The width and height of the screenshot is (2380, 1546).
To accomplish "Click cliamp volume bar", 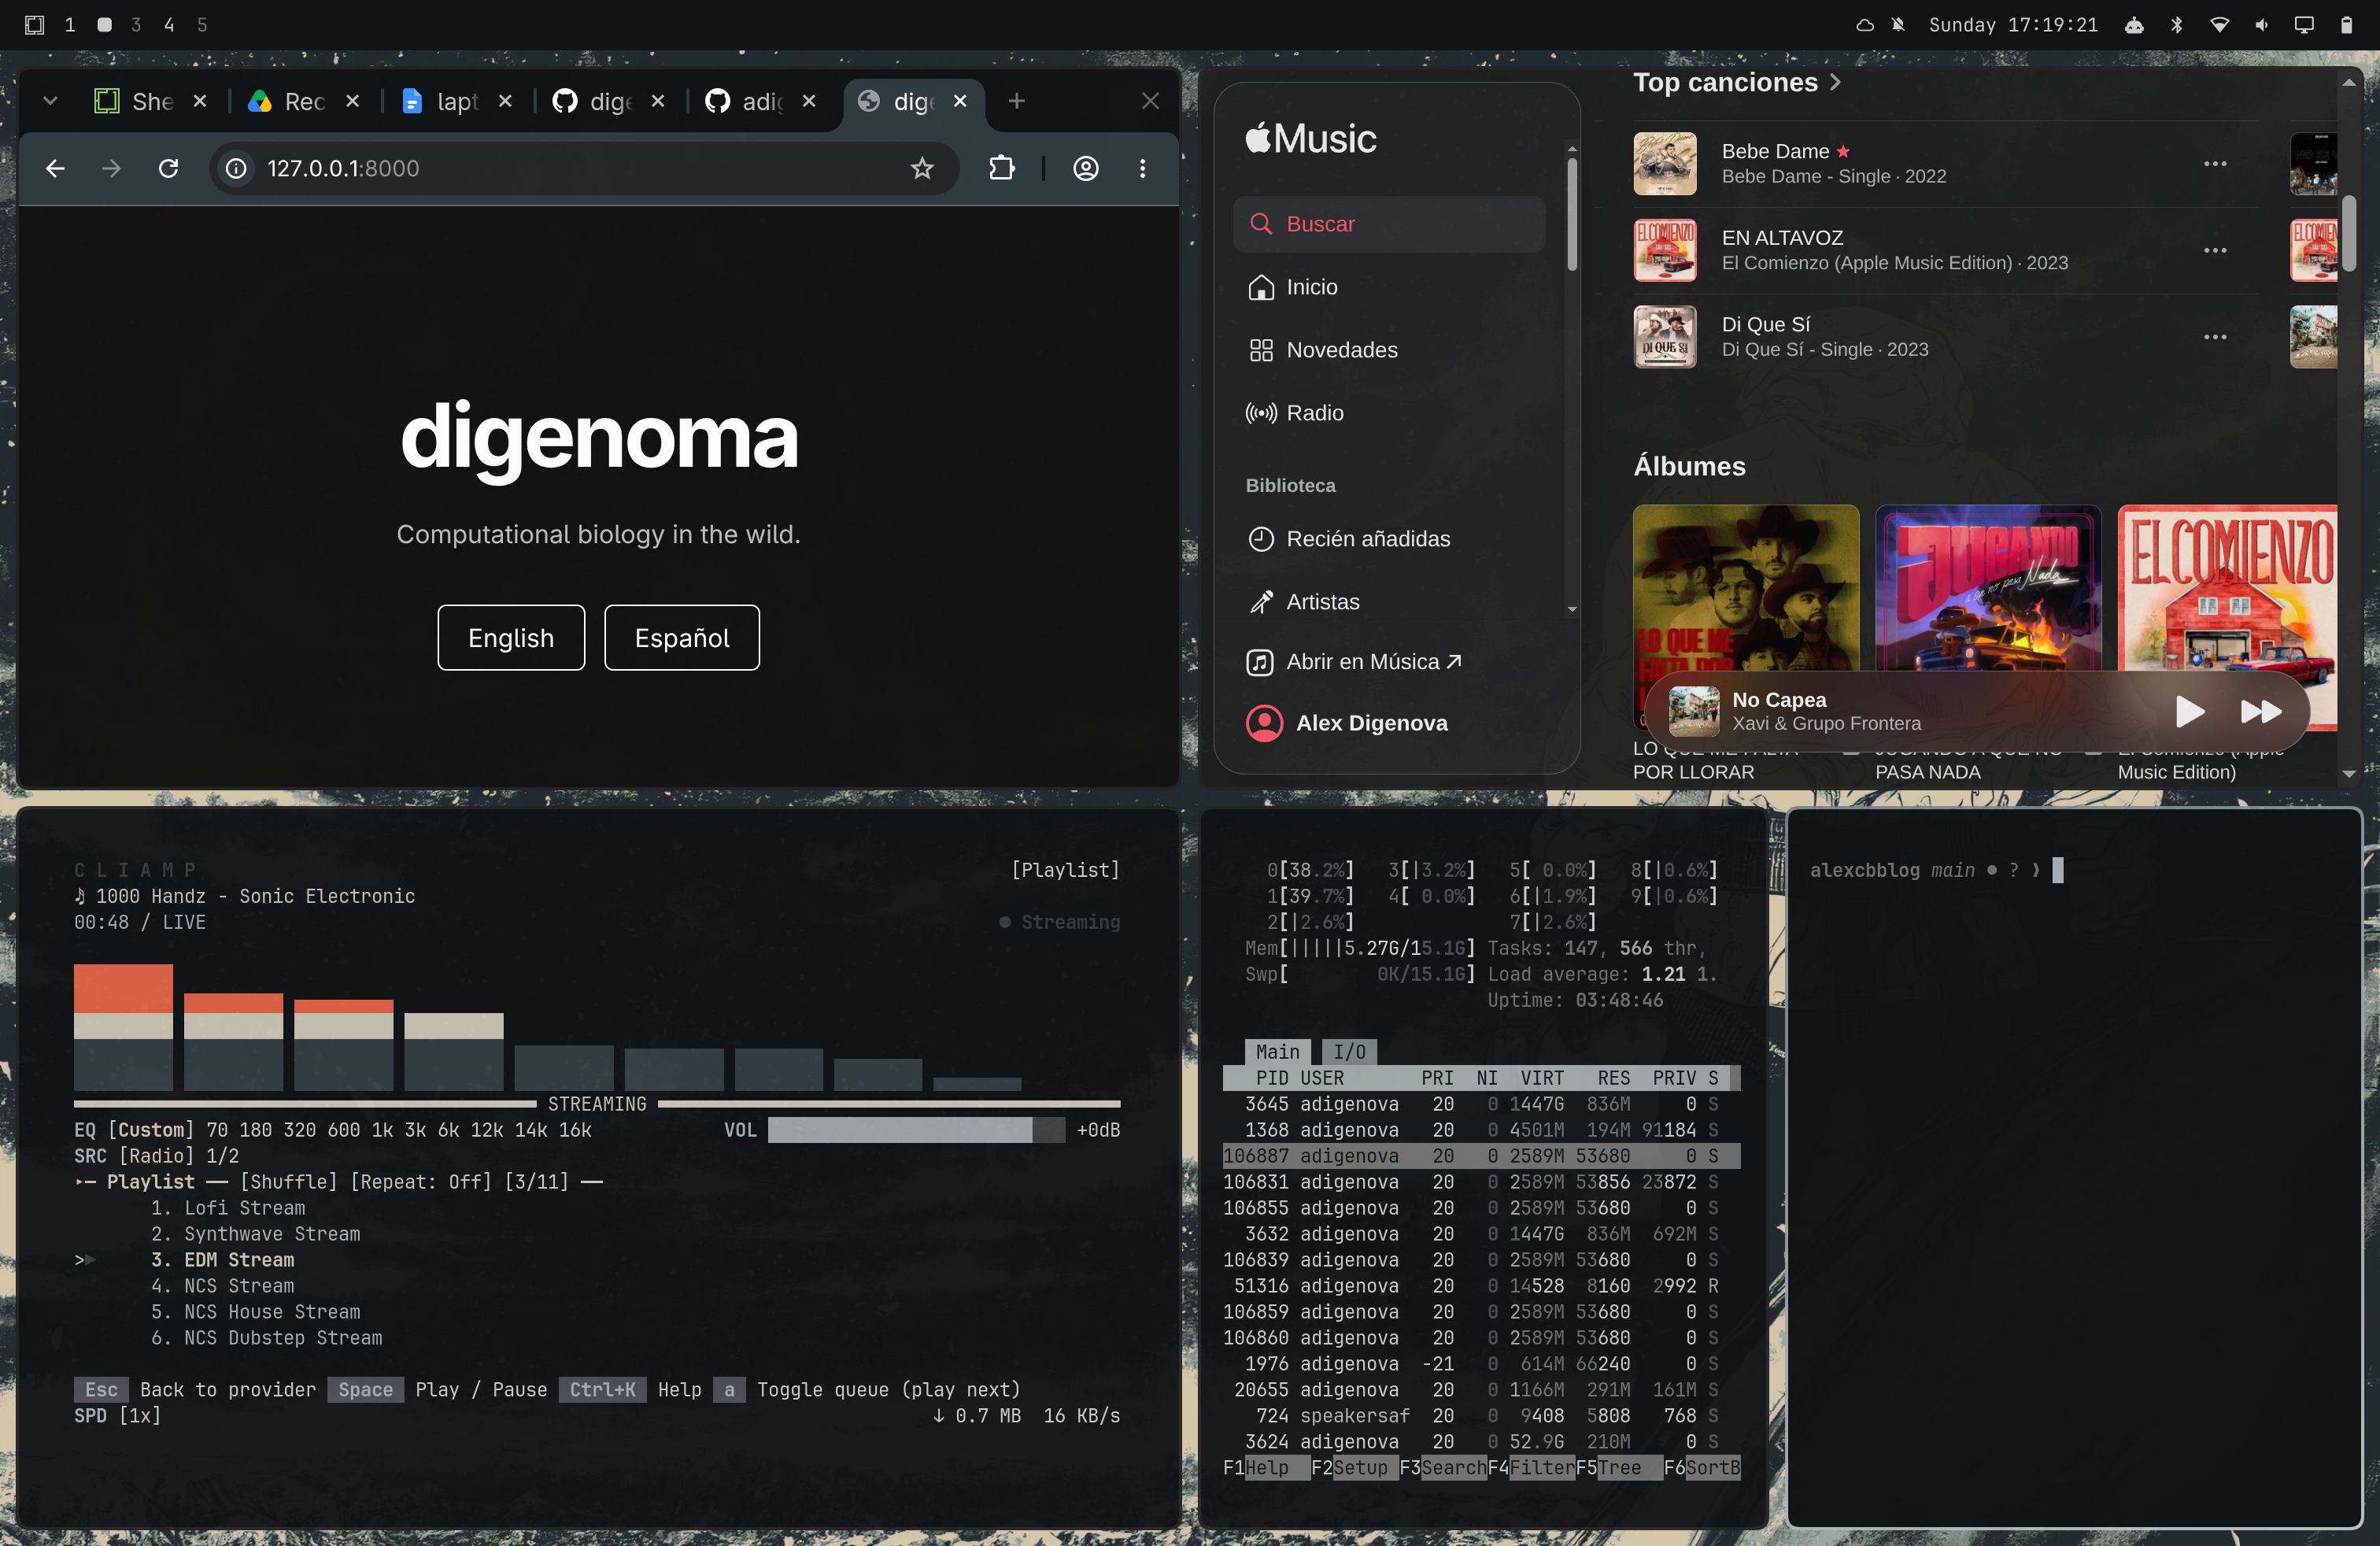I will 915,1130.
